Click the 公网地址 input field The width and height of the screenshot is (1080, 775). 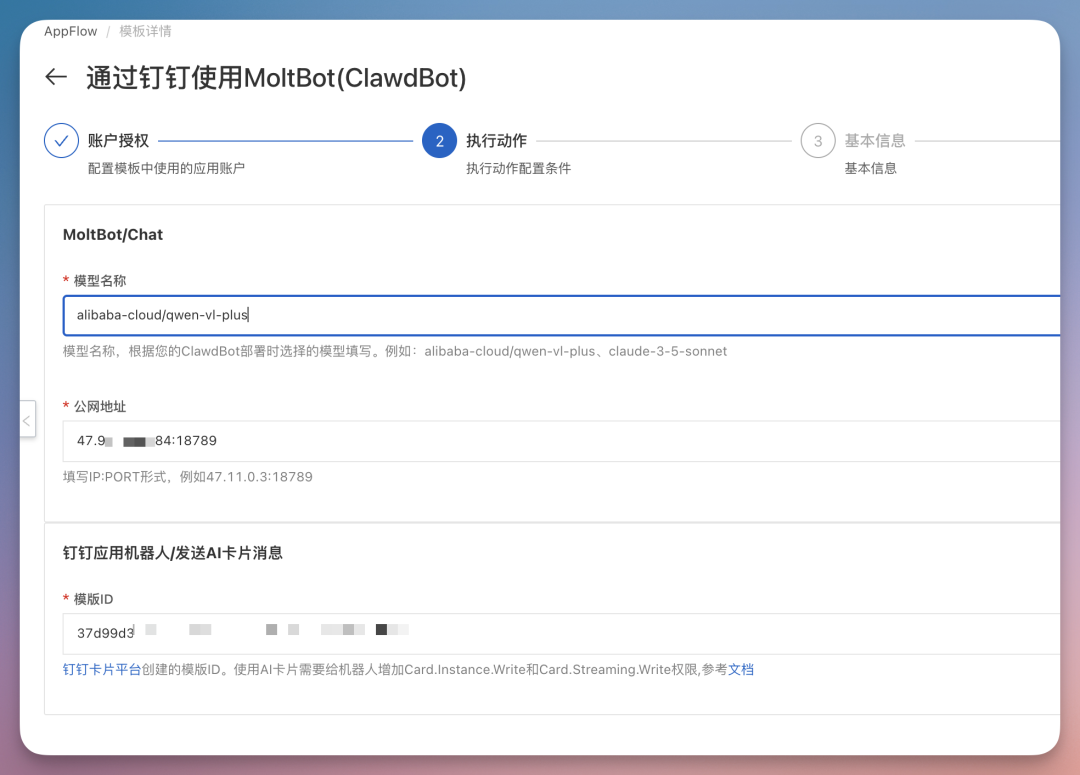[400, 440]
